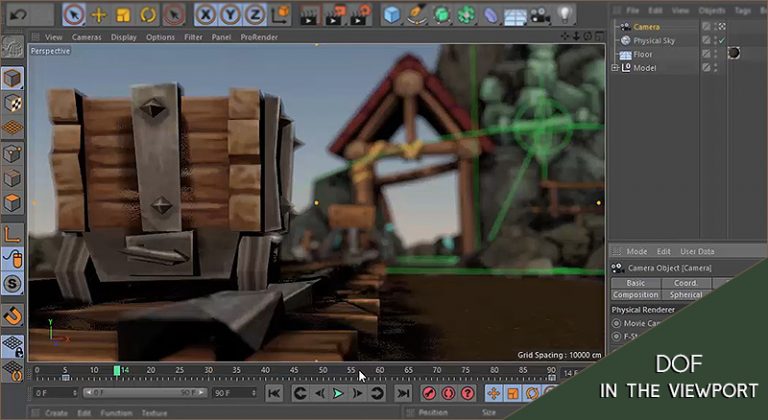Image resolution: width=768 pixels, height=420 pixels.
Task: Toggle the Tweak mouse icon
Action: [x=12, y=258]
